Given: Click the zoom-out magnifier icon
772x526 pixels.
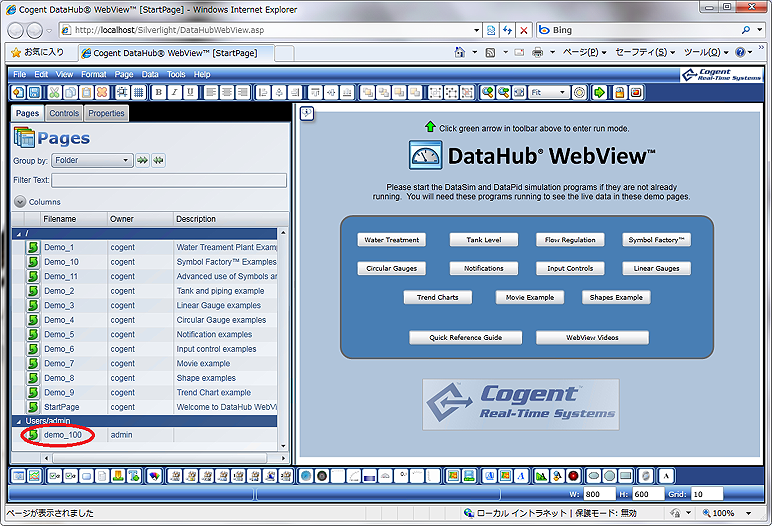Looking at the screenshot, I should point(503,92).
